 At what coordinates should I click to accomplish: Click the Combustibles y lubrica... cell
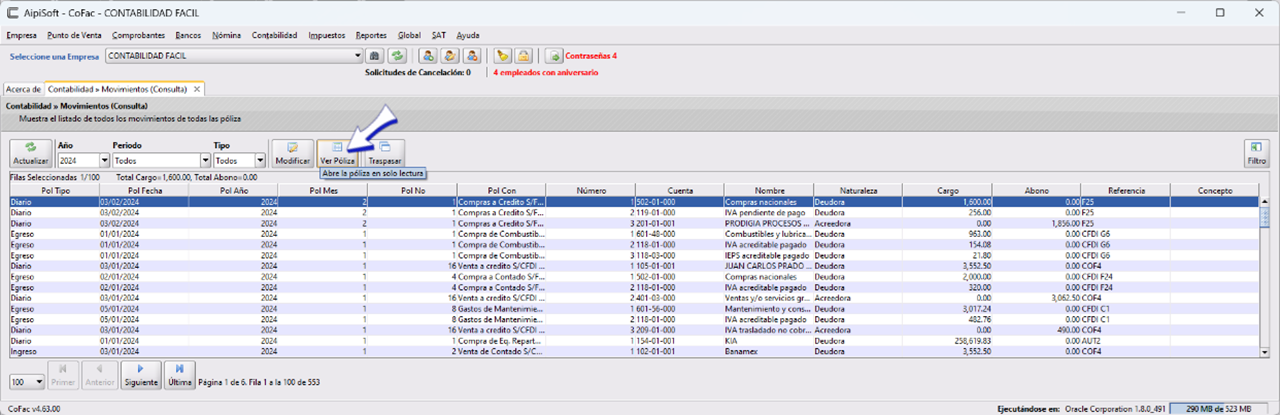(769, 234)
